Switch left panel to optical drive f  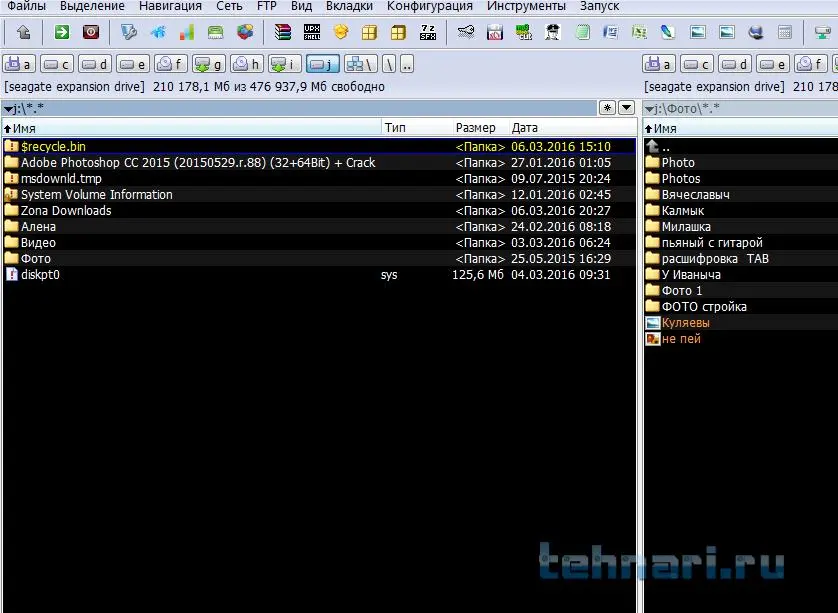coord(171,65)
